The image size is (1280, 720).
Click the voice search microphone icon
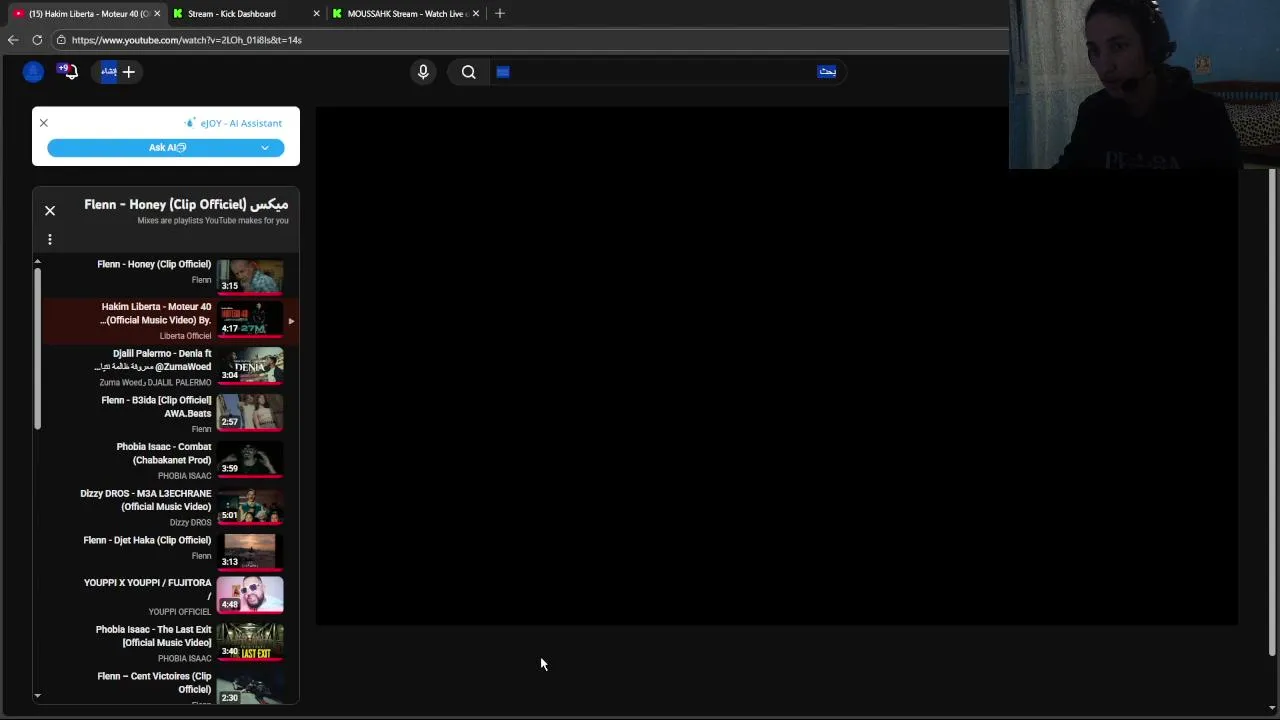click(423, 72)
